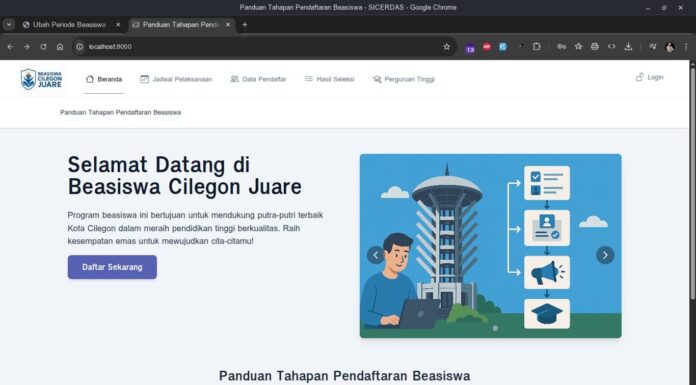Click the Login link
Screen dimensions: 696x385
[650, 77]
